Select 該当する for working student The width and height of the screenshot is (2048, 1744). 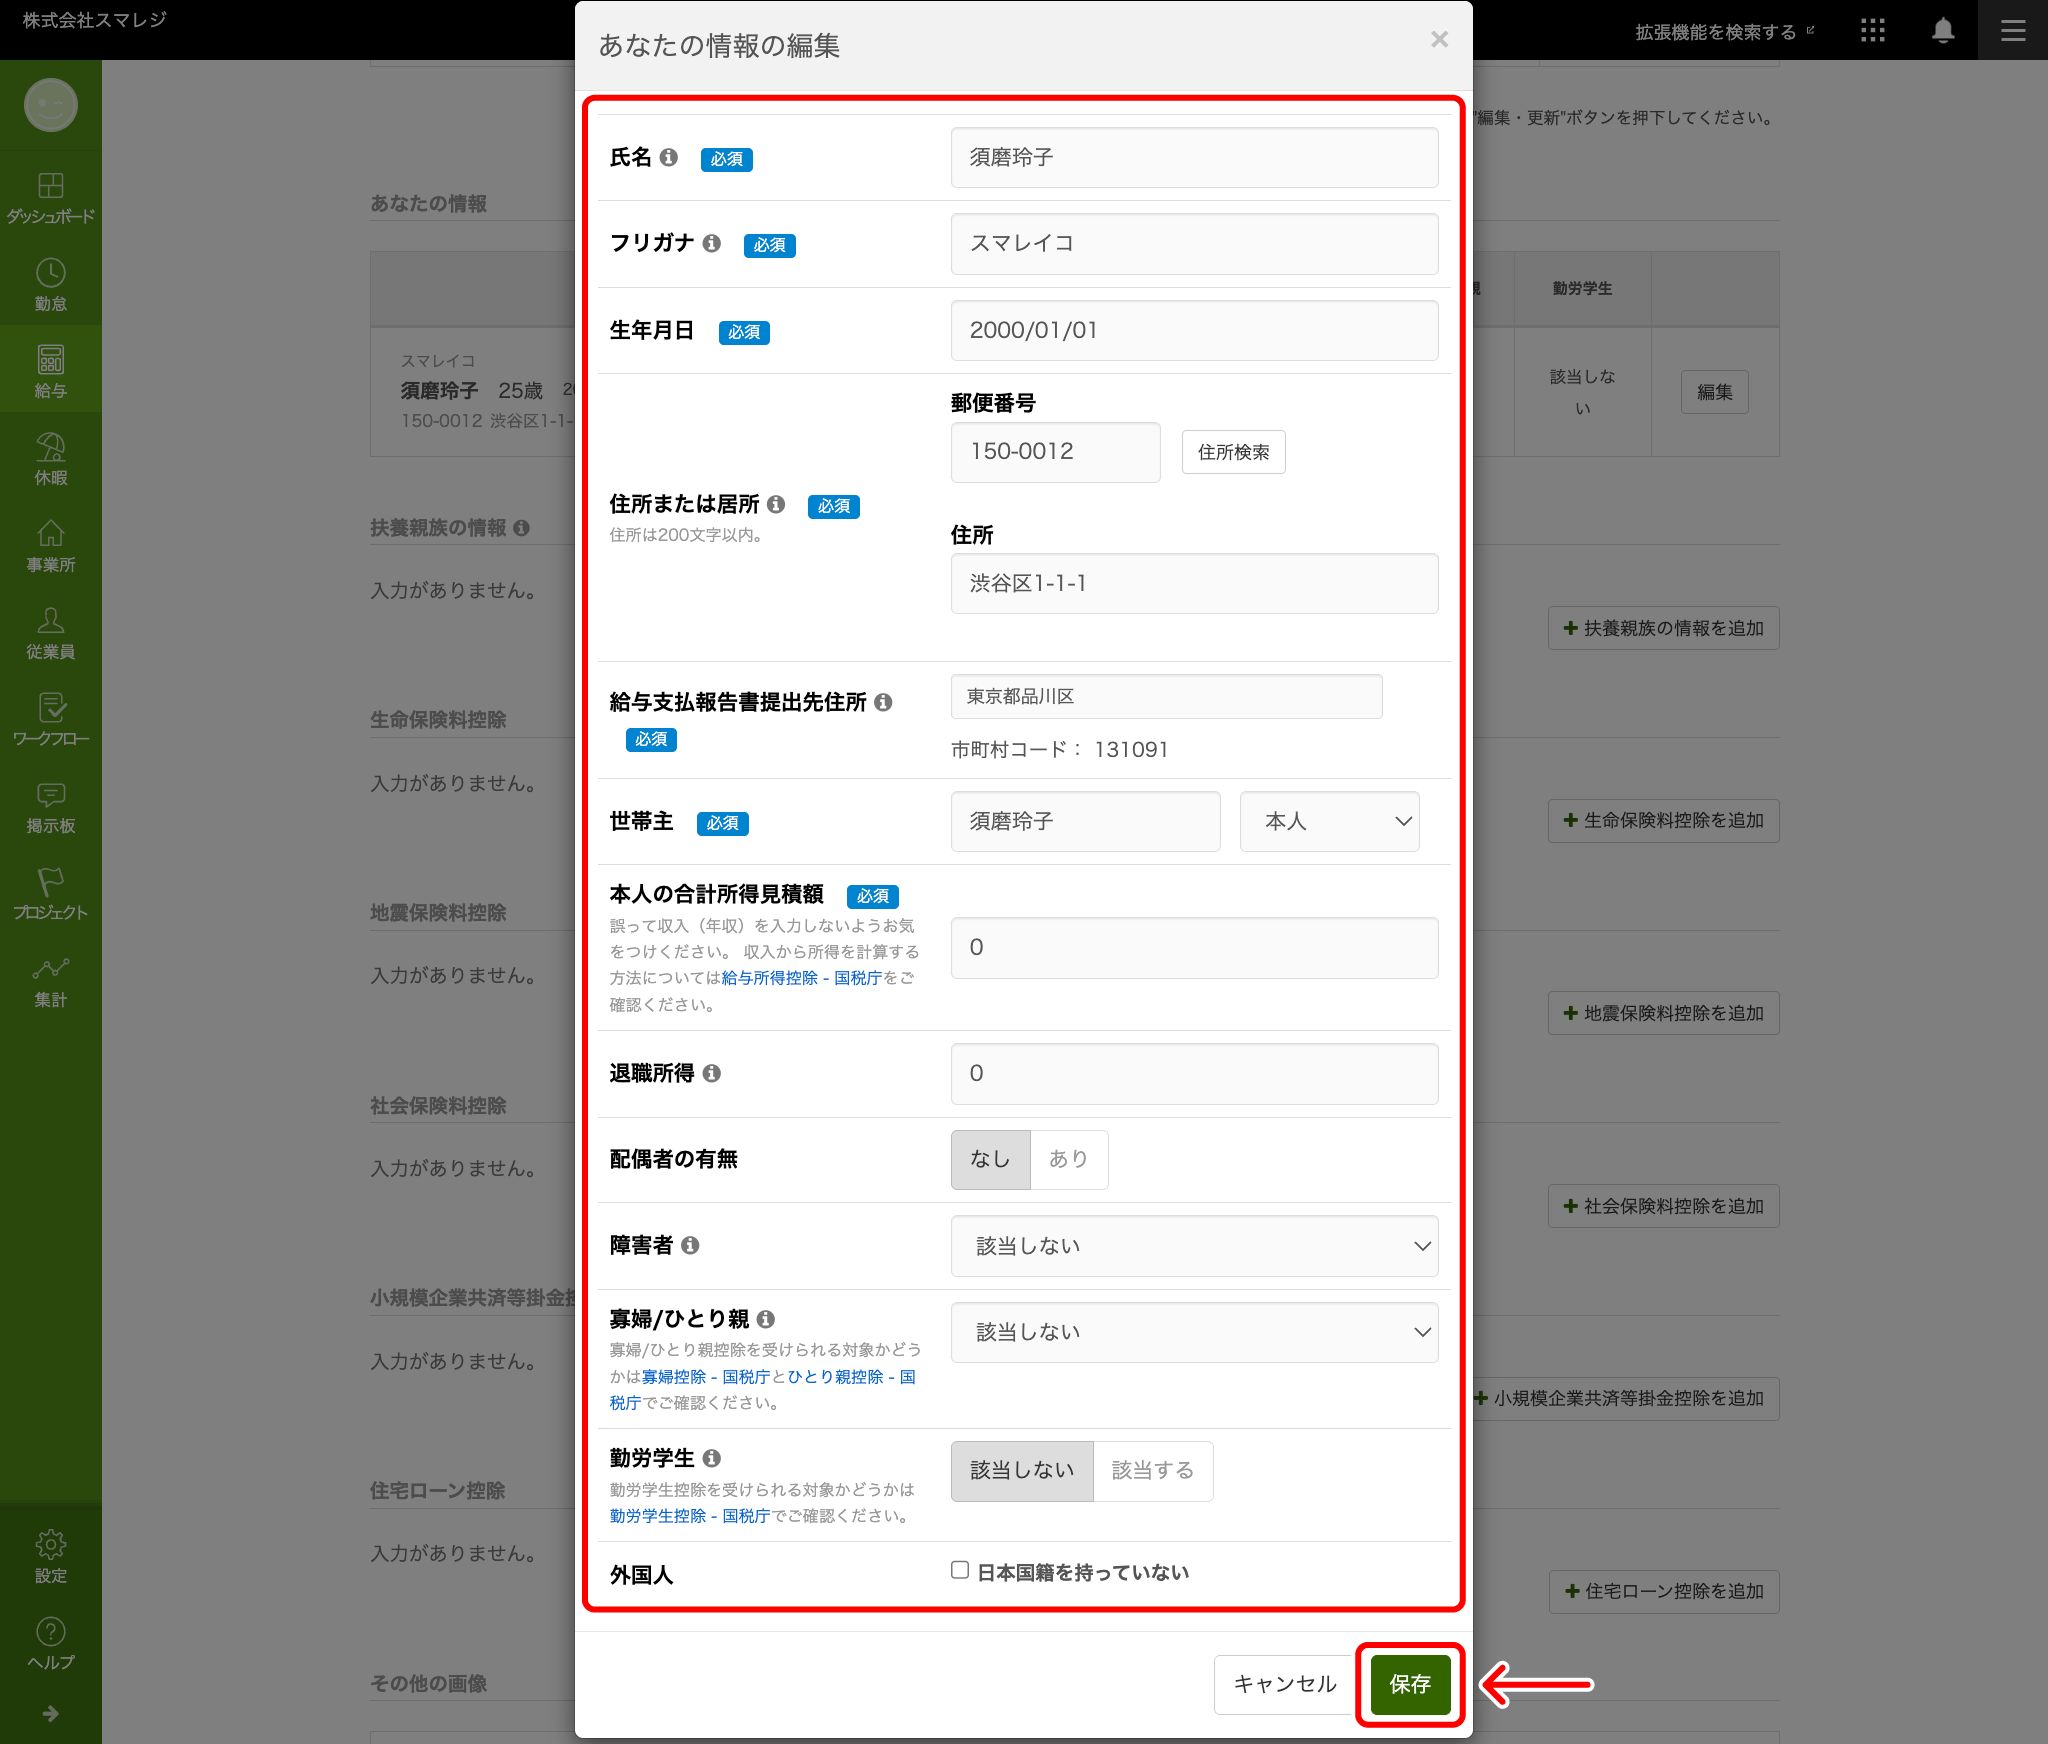(x=1152, y=1470)
